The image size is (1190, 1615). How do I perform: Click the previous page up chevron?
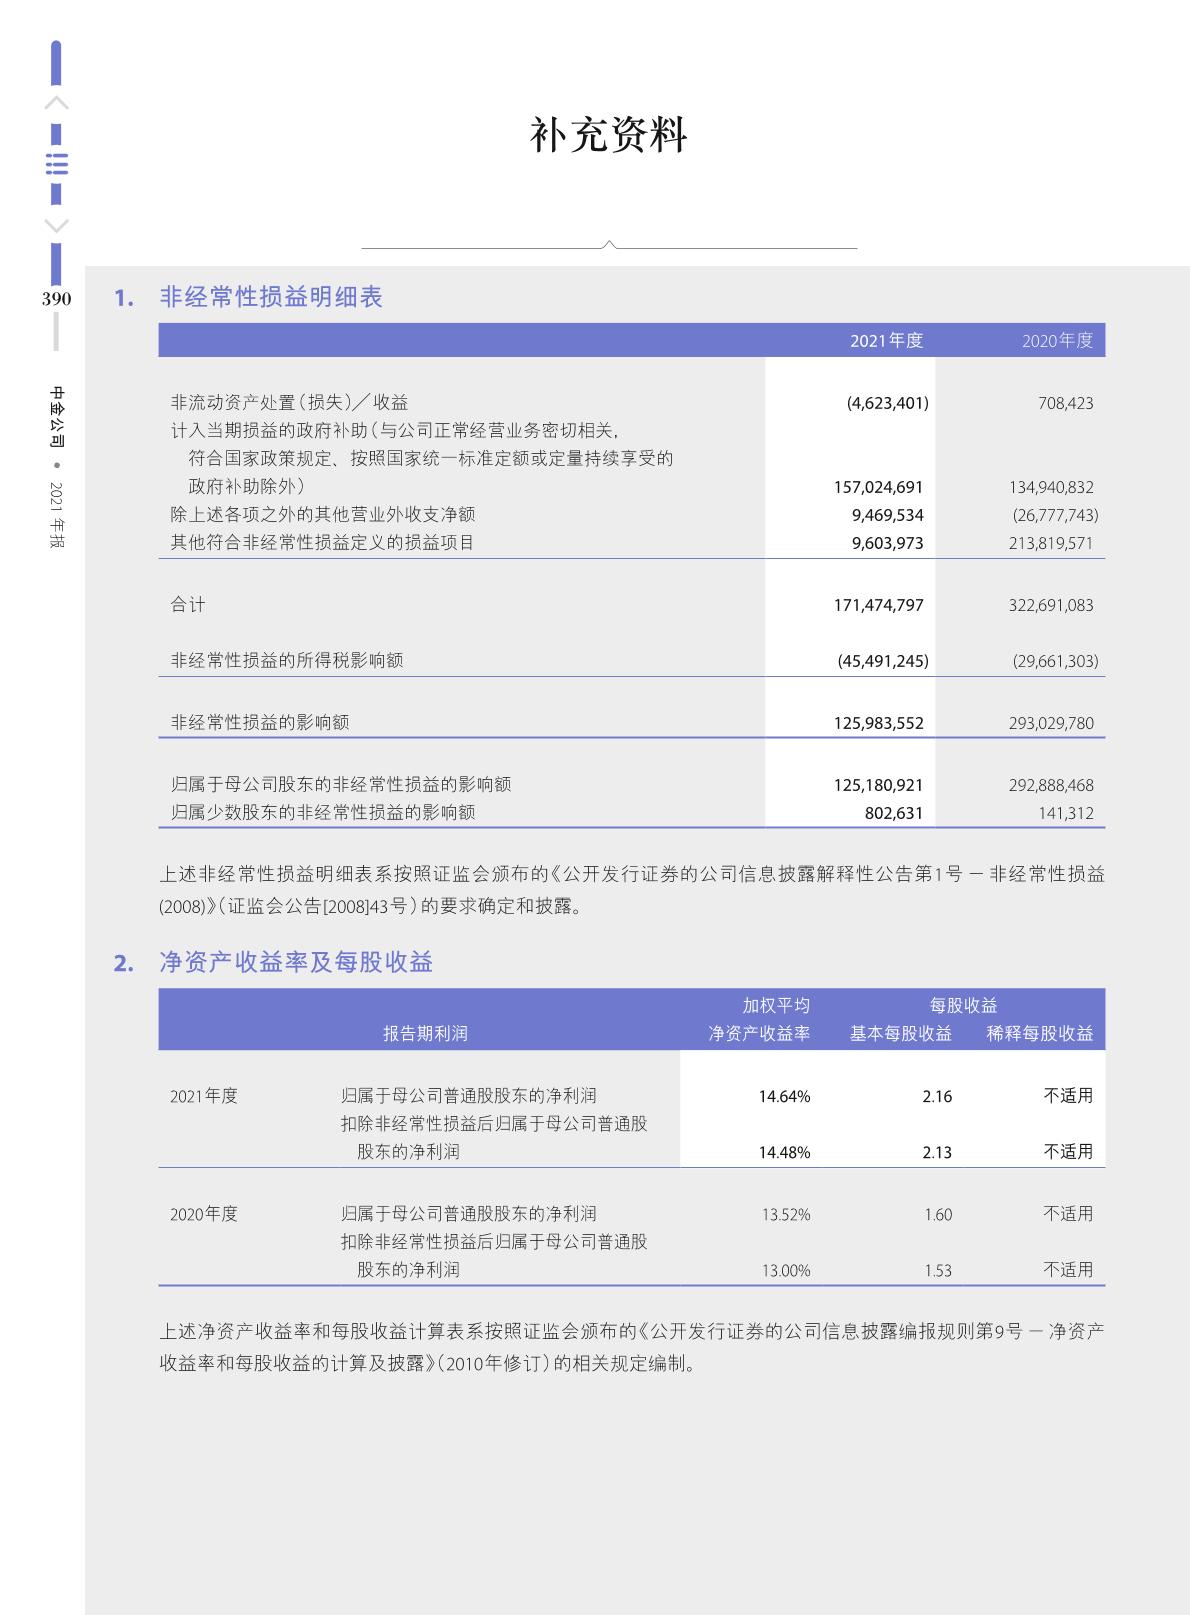click(x=57, y=103)
